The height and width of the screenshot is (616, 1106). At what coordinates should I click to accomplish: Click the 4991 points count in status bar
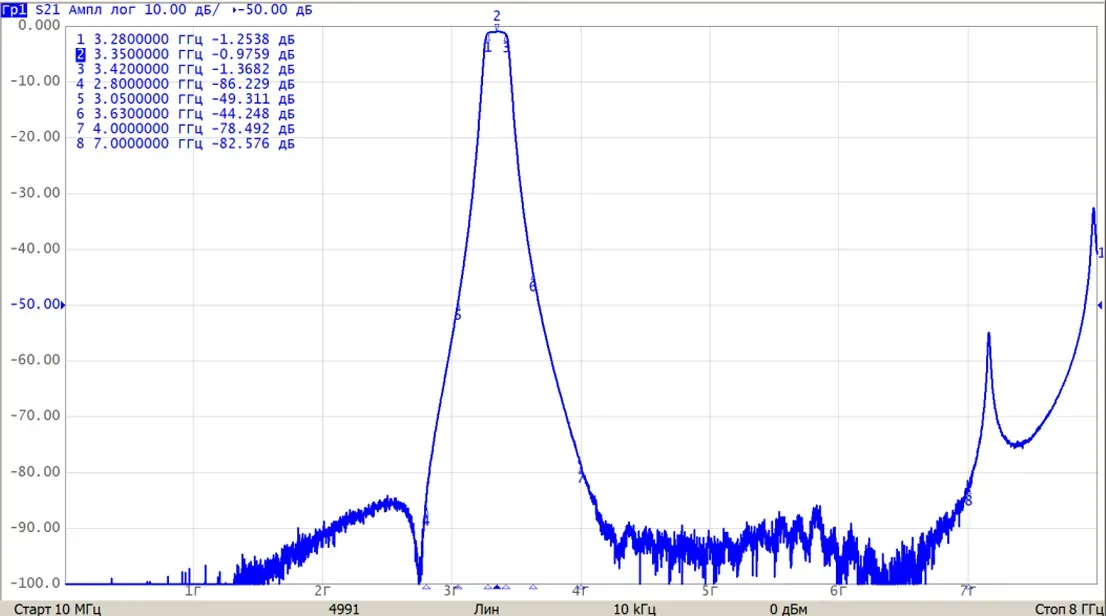(344, 609)
